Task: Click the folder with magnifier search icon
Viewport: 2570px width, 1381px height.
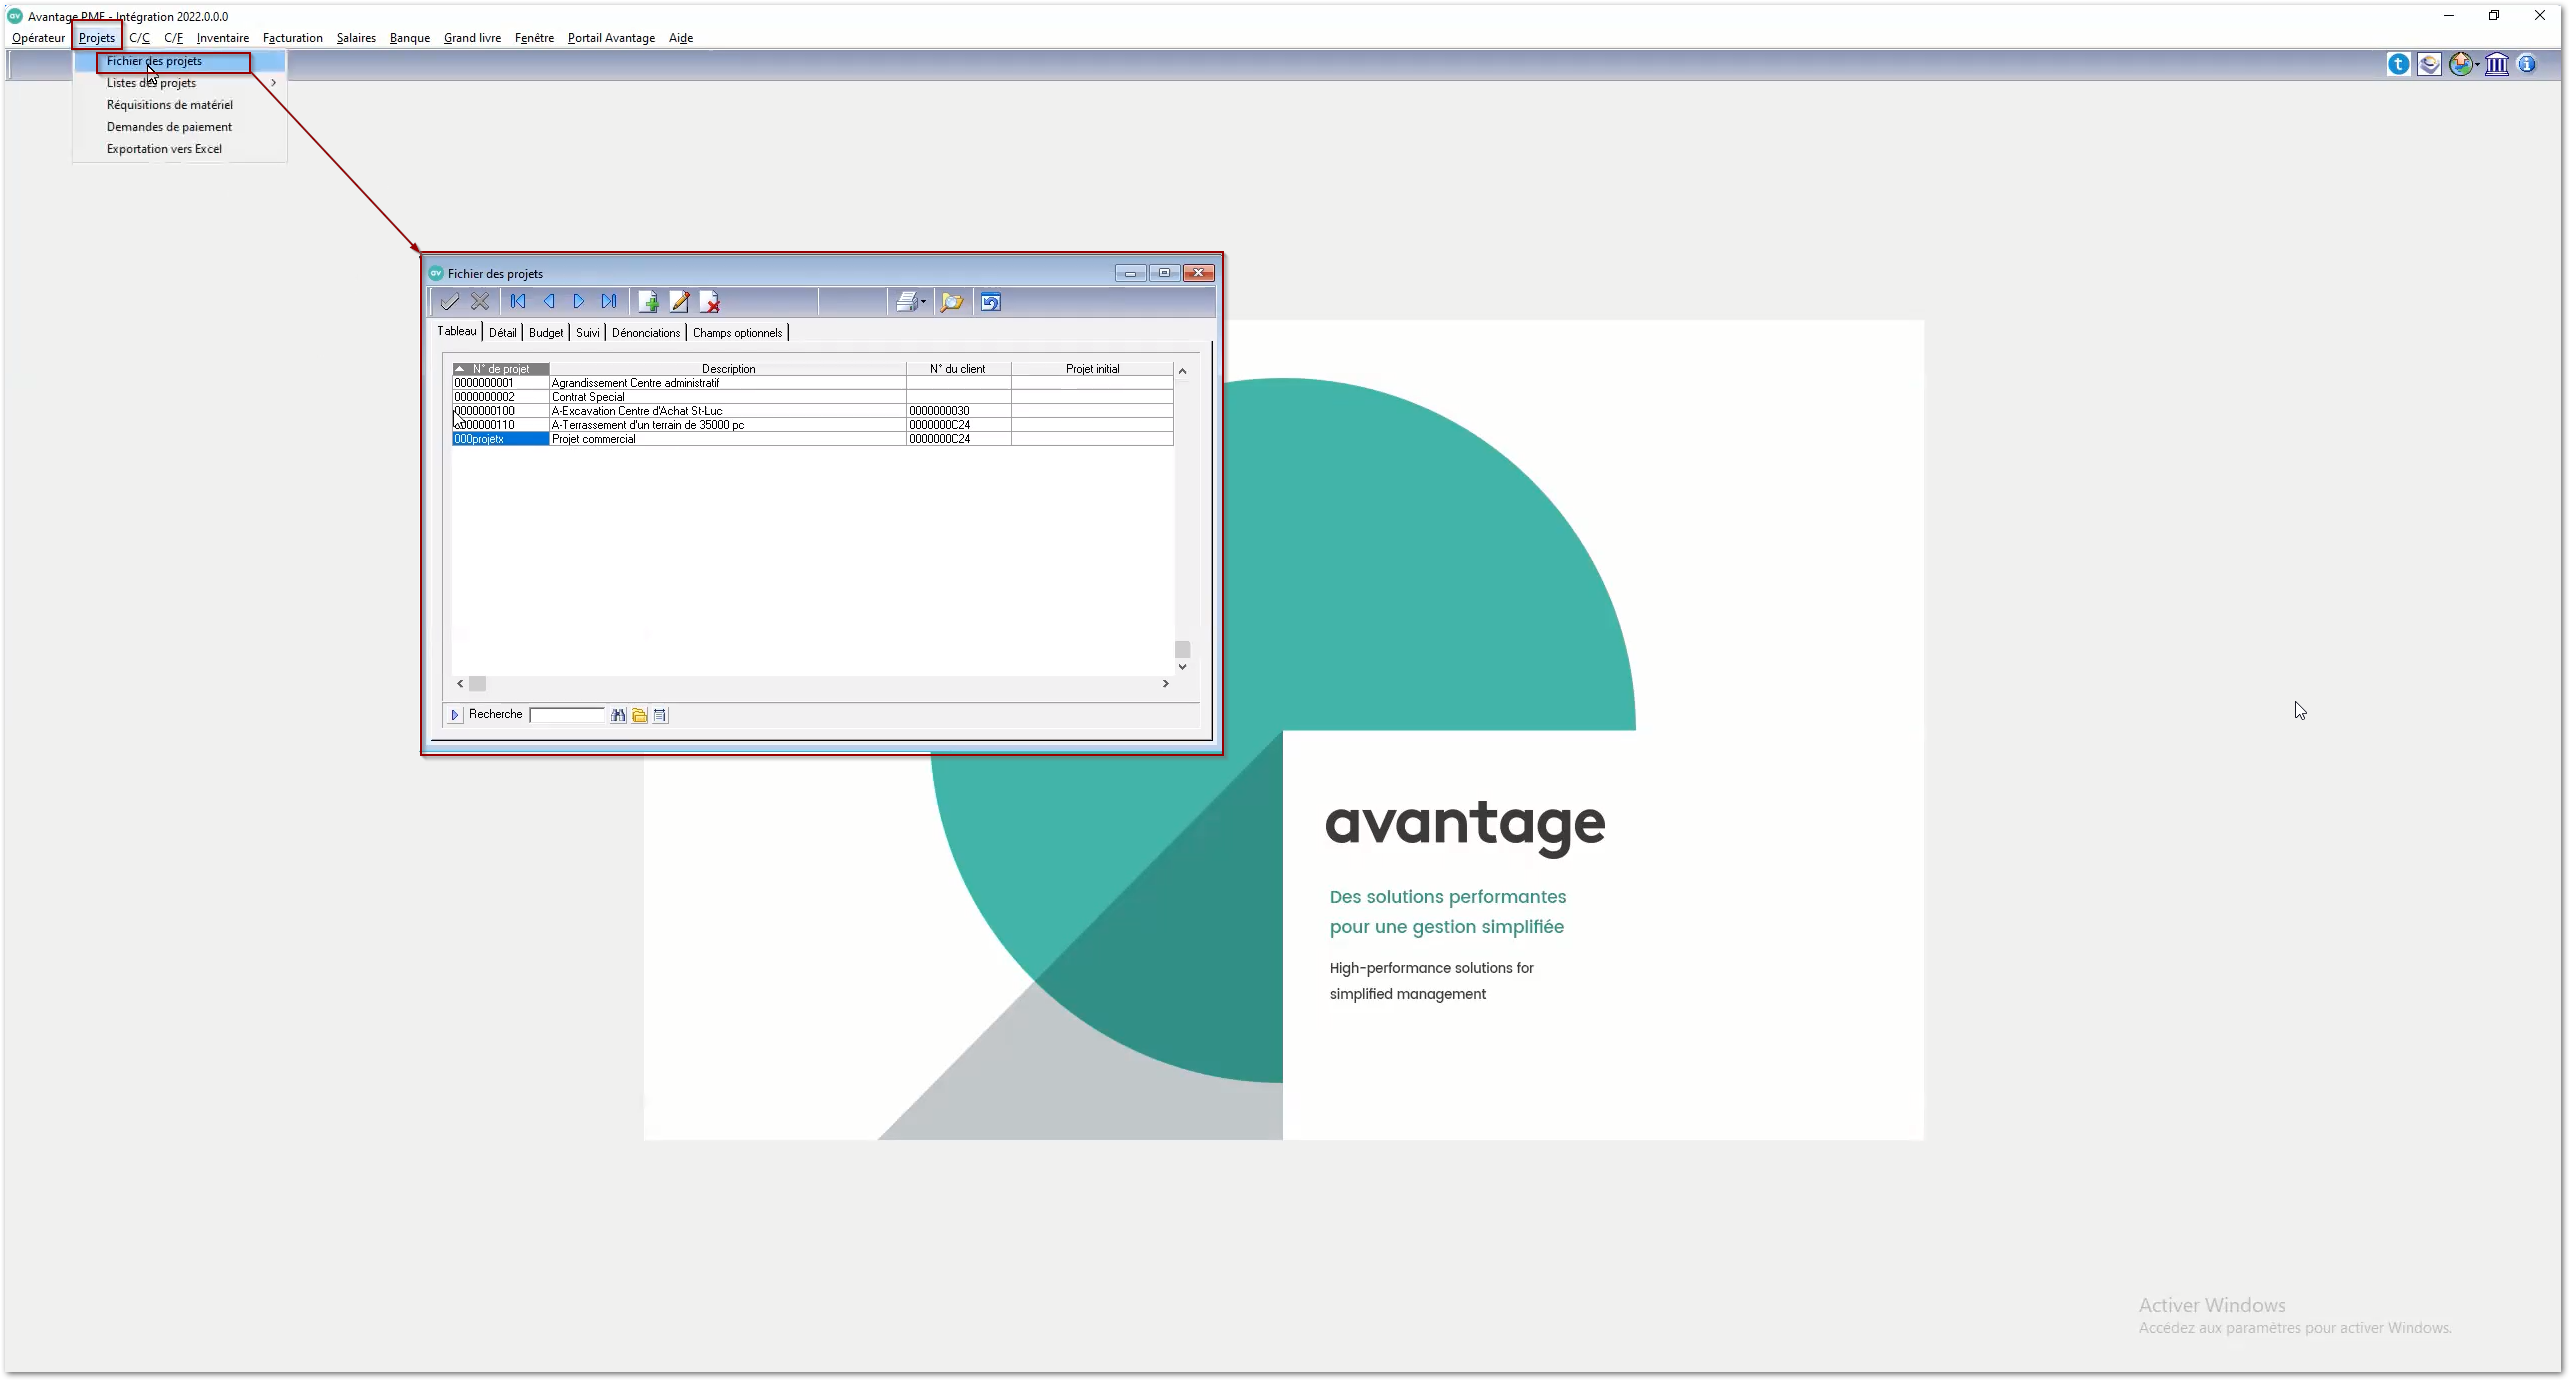Action: point(951,302)
